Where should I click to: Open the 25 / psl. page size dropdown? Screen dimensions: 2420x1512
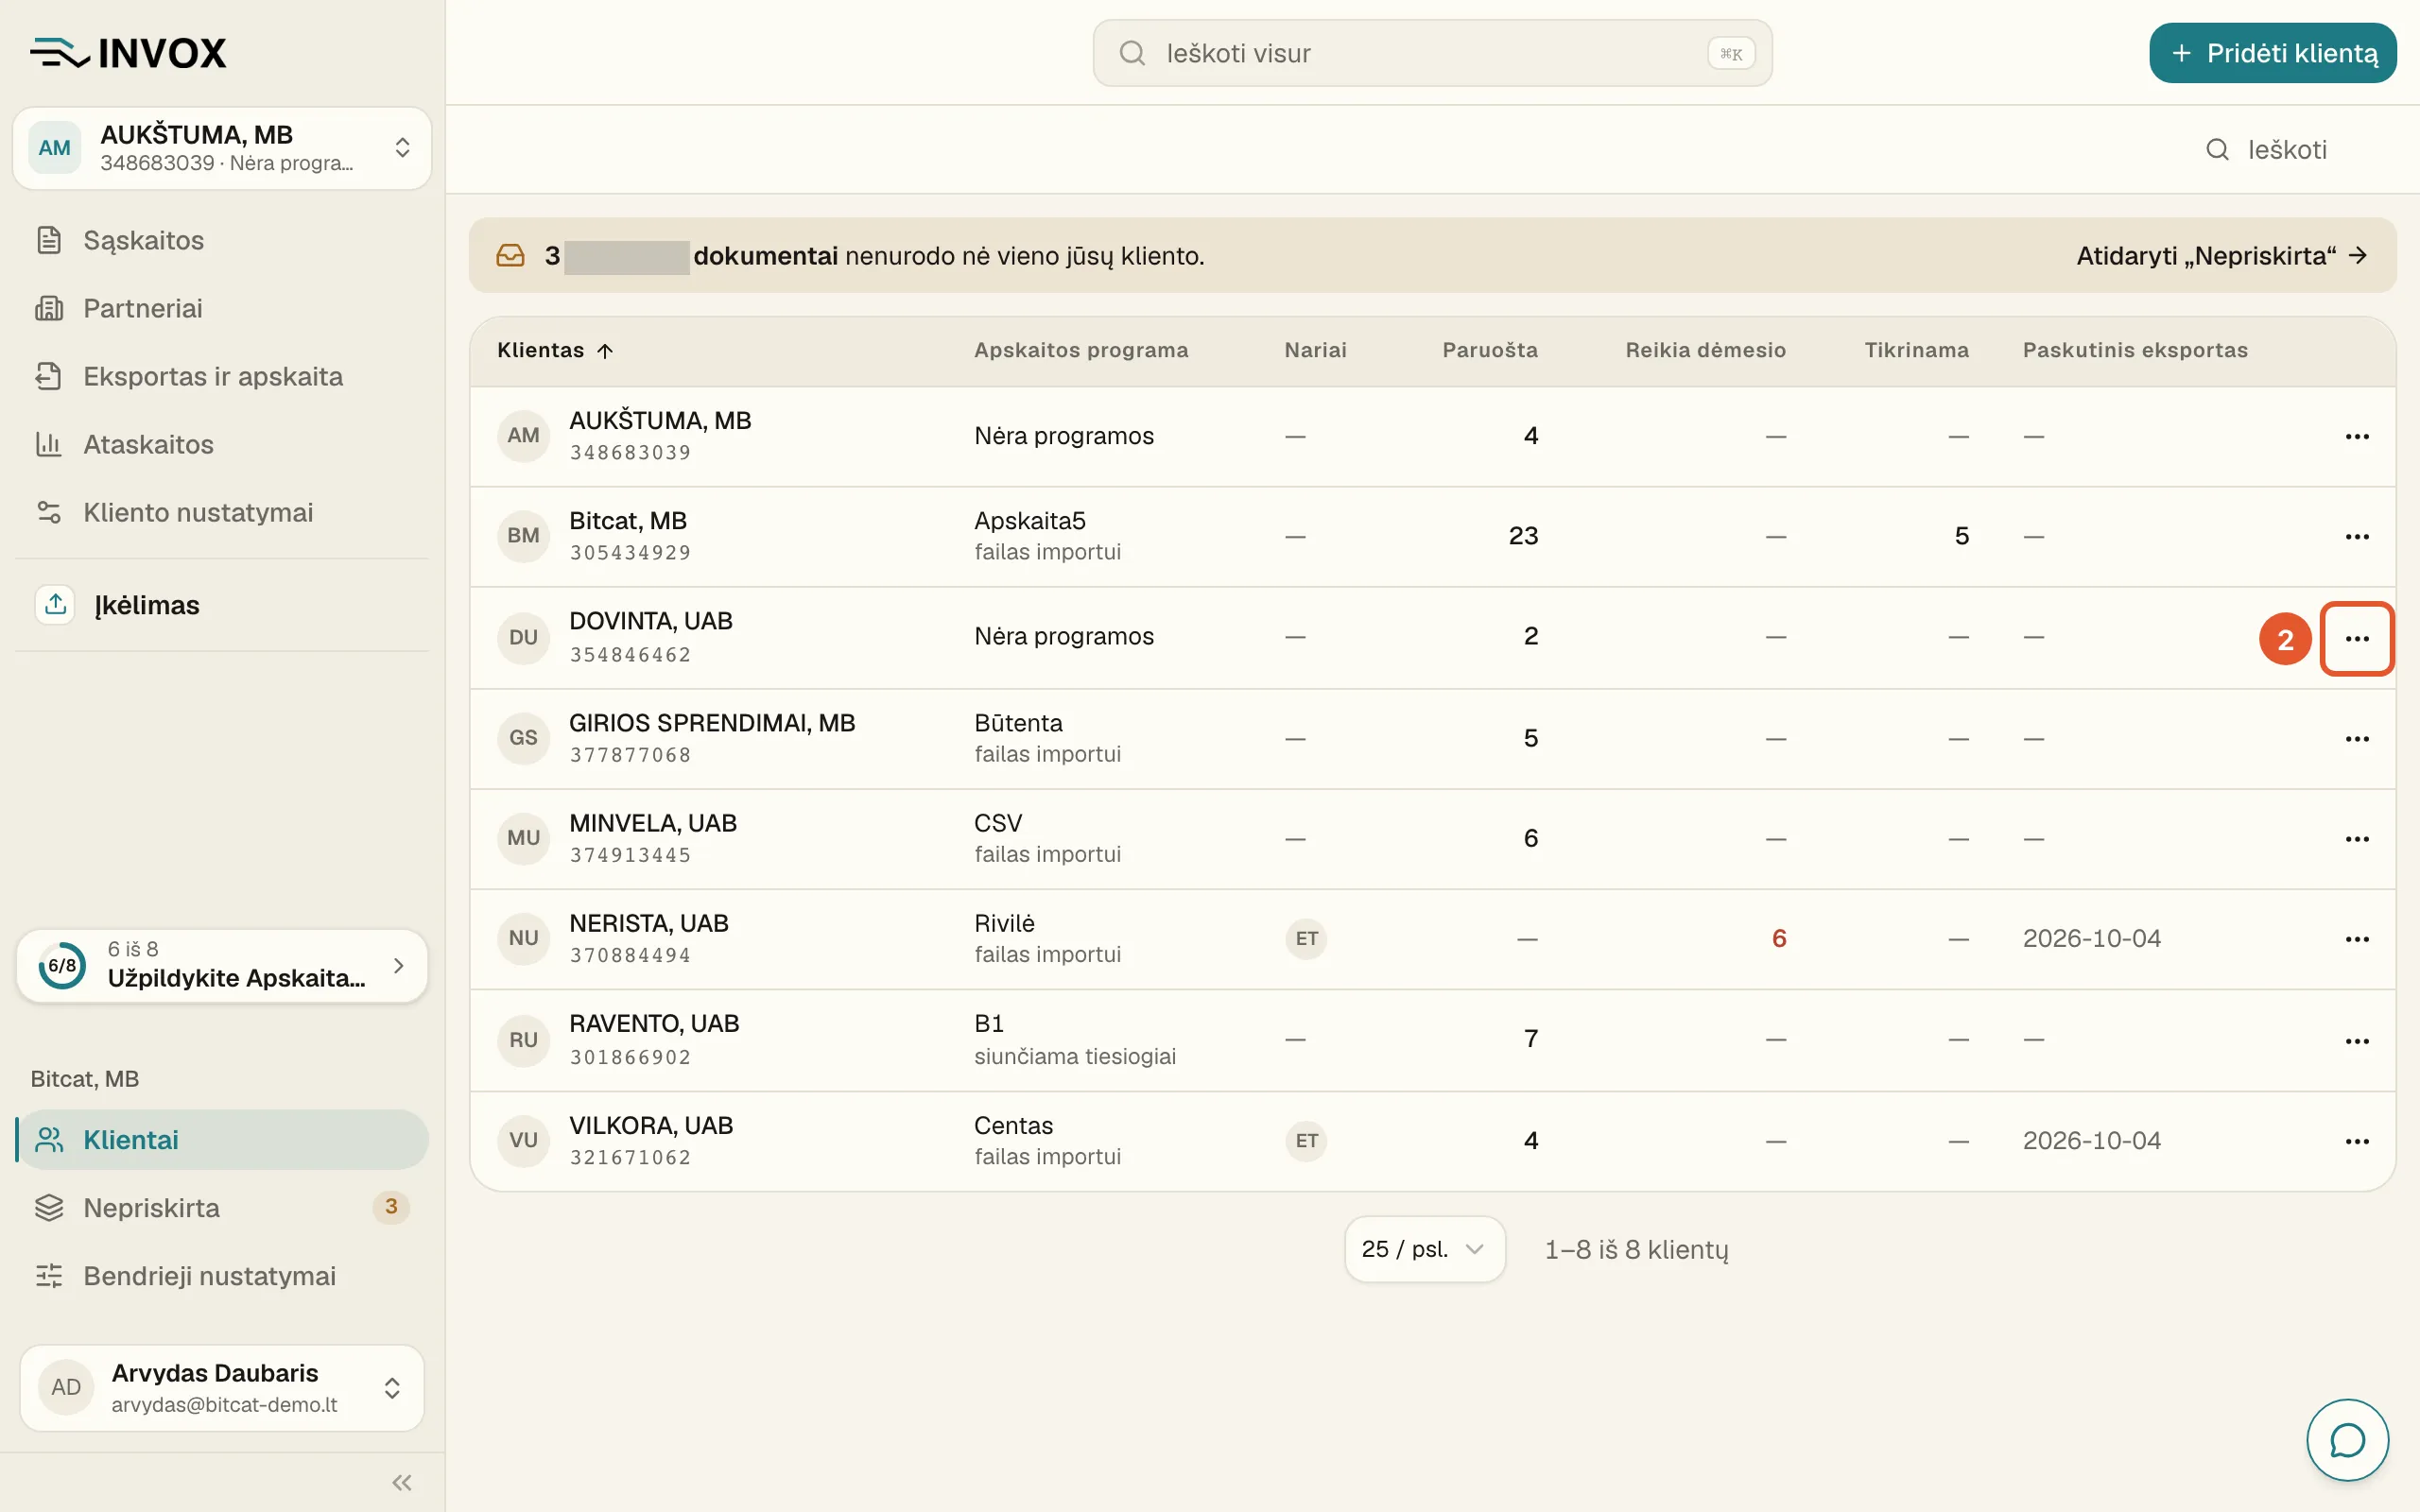pyautogui.click(x=1424, y=1249)
